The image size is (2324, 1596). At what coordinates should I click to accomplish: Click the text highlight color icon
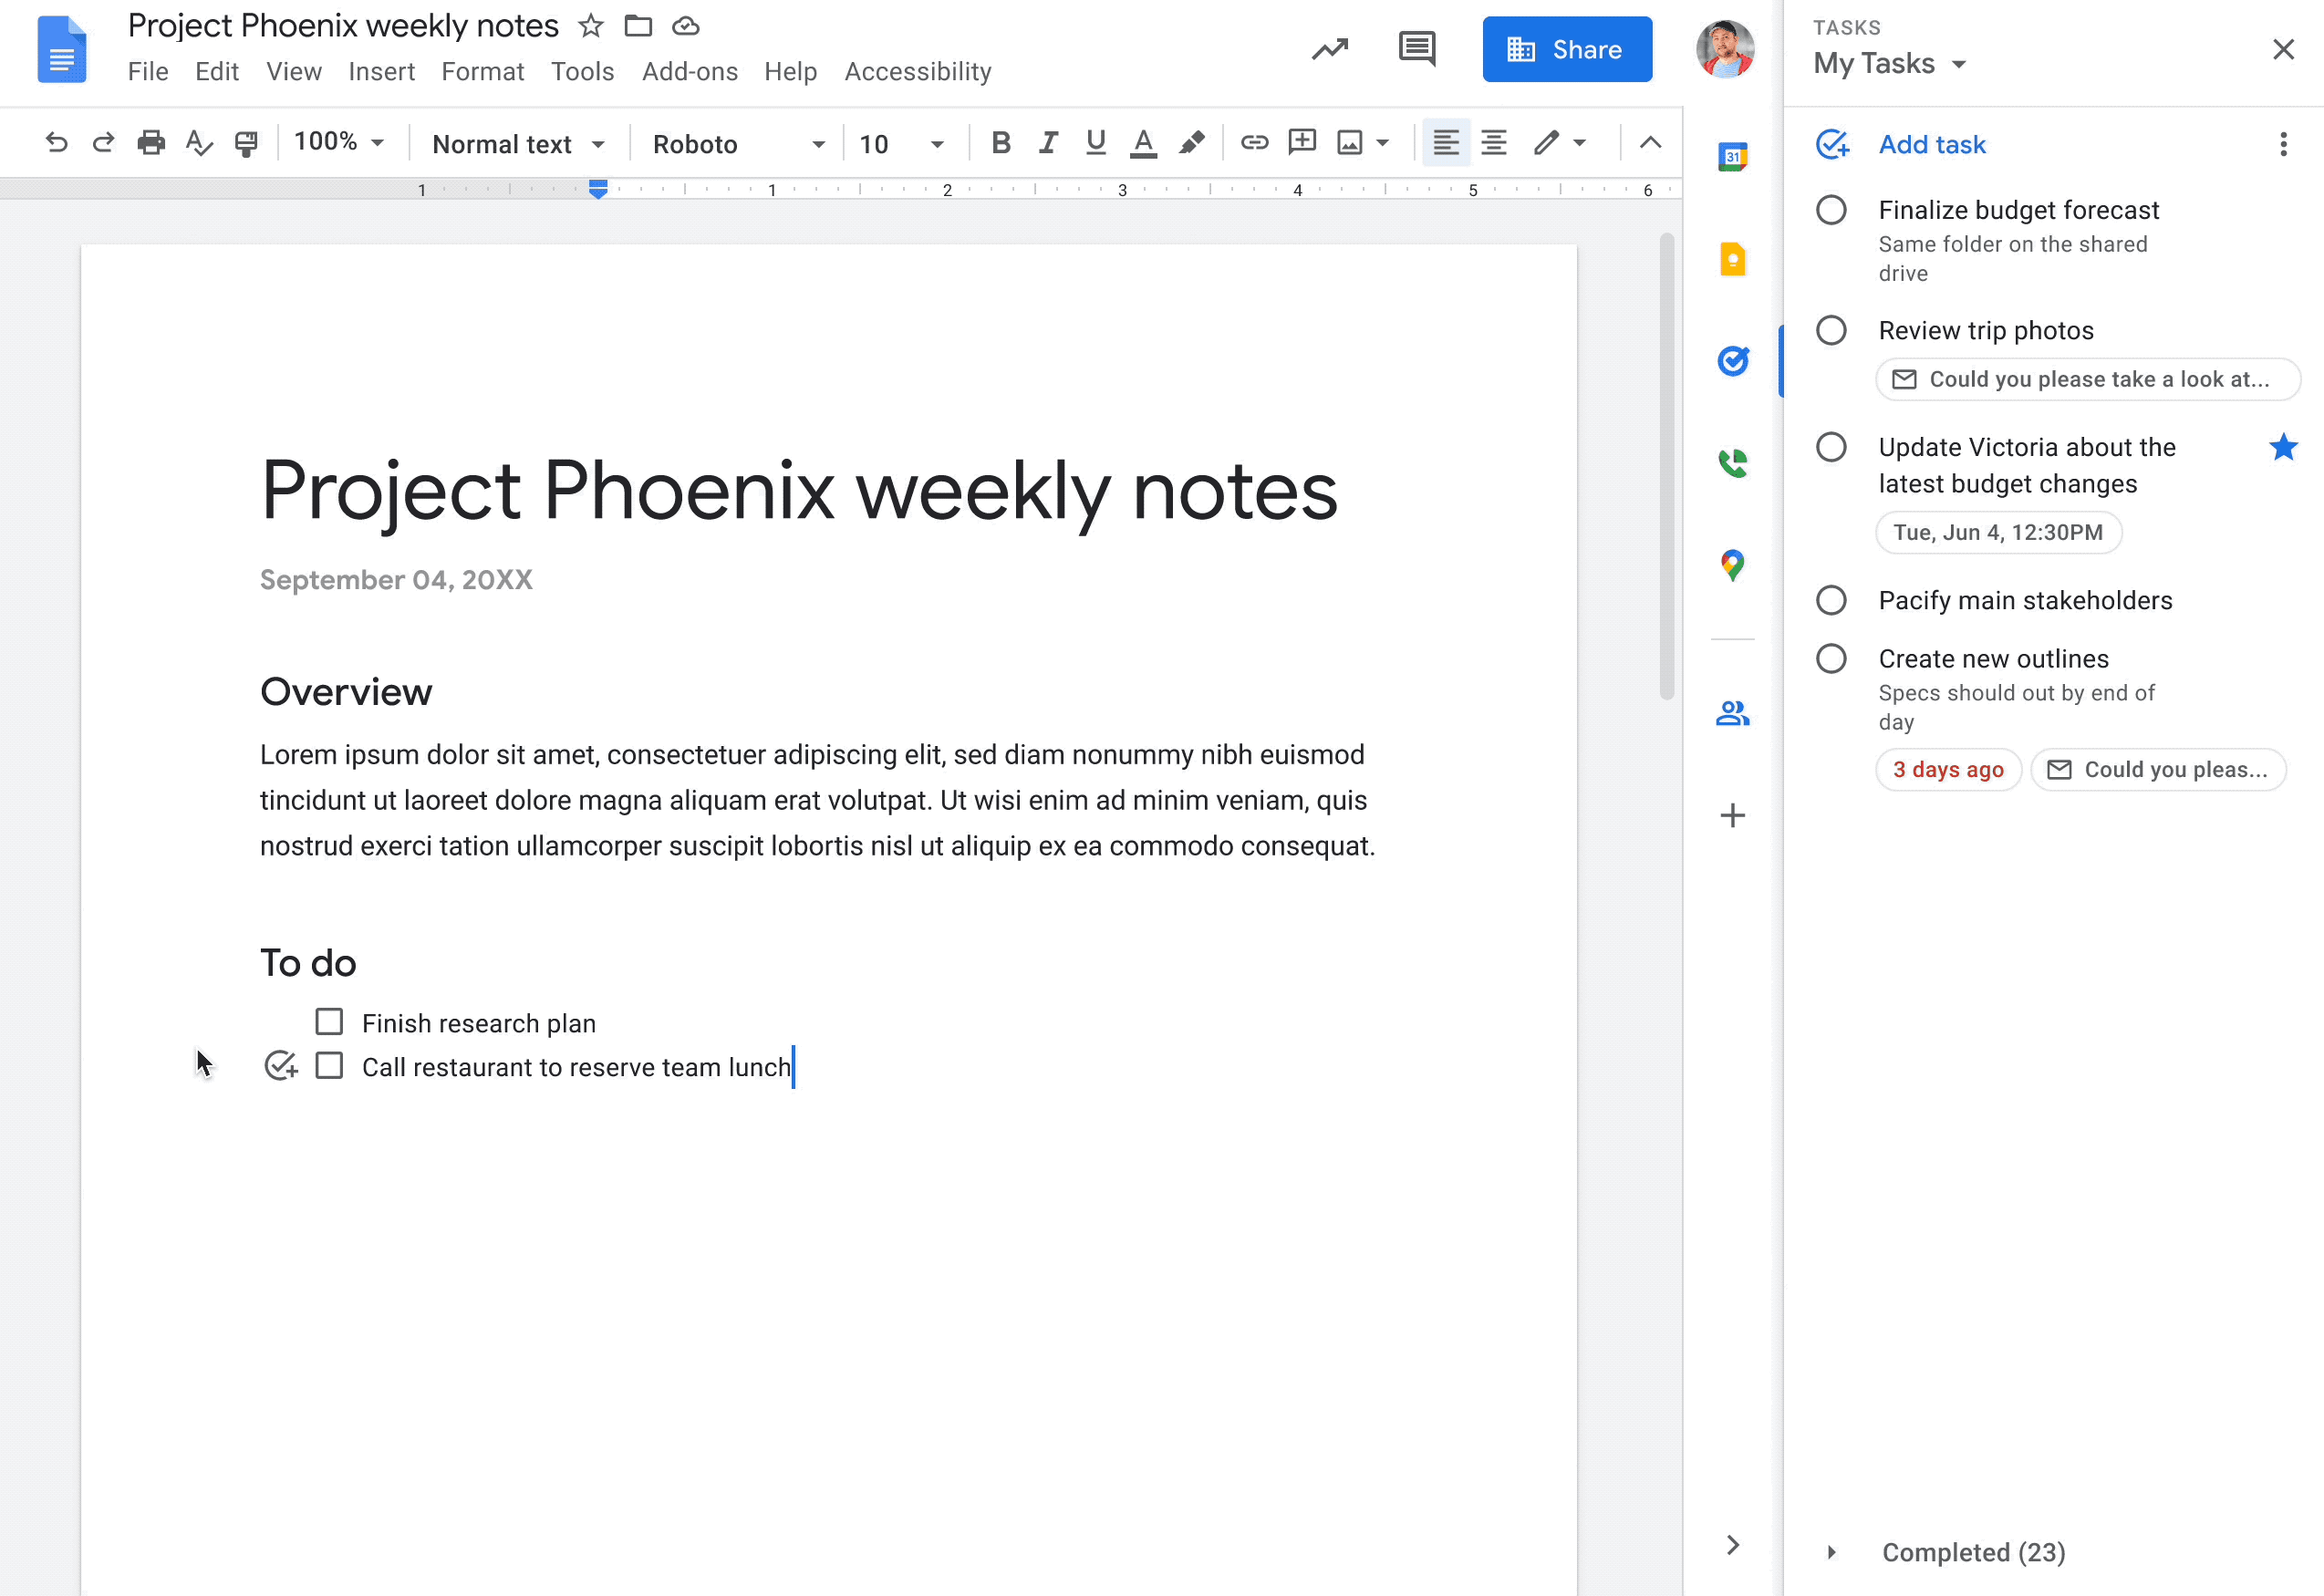(1192, 143)
